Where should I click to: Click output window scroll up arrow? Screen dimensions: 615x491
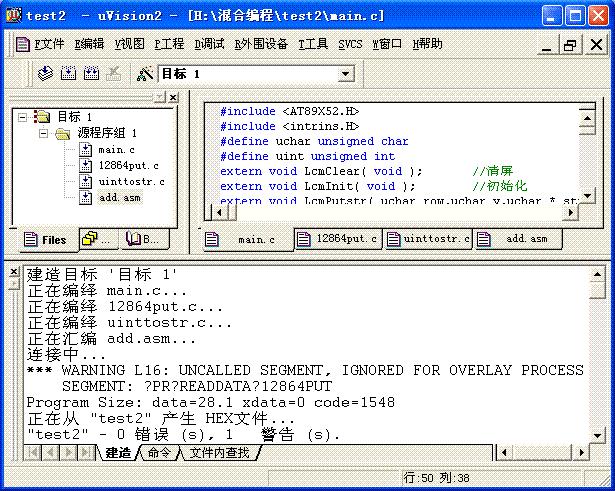tap(597, 274)
